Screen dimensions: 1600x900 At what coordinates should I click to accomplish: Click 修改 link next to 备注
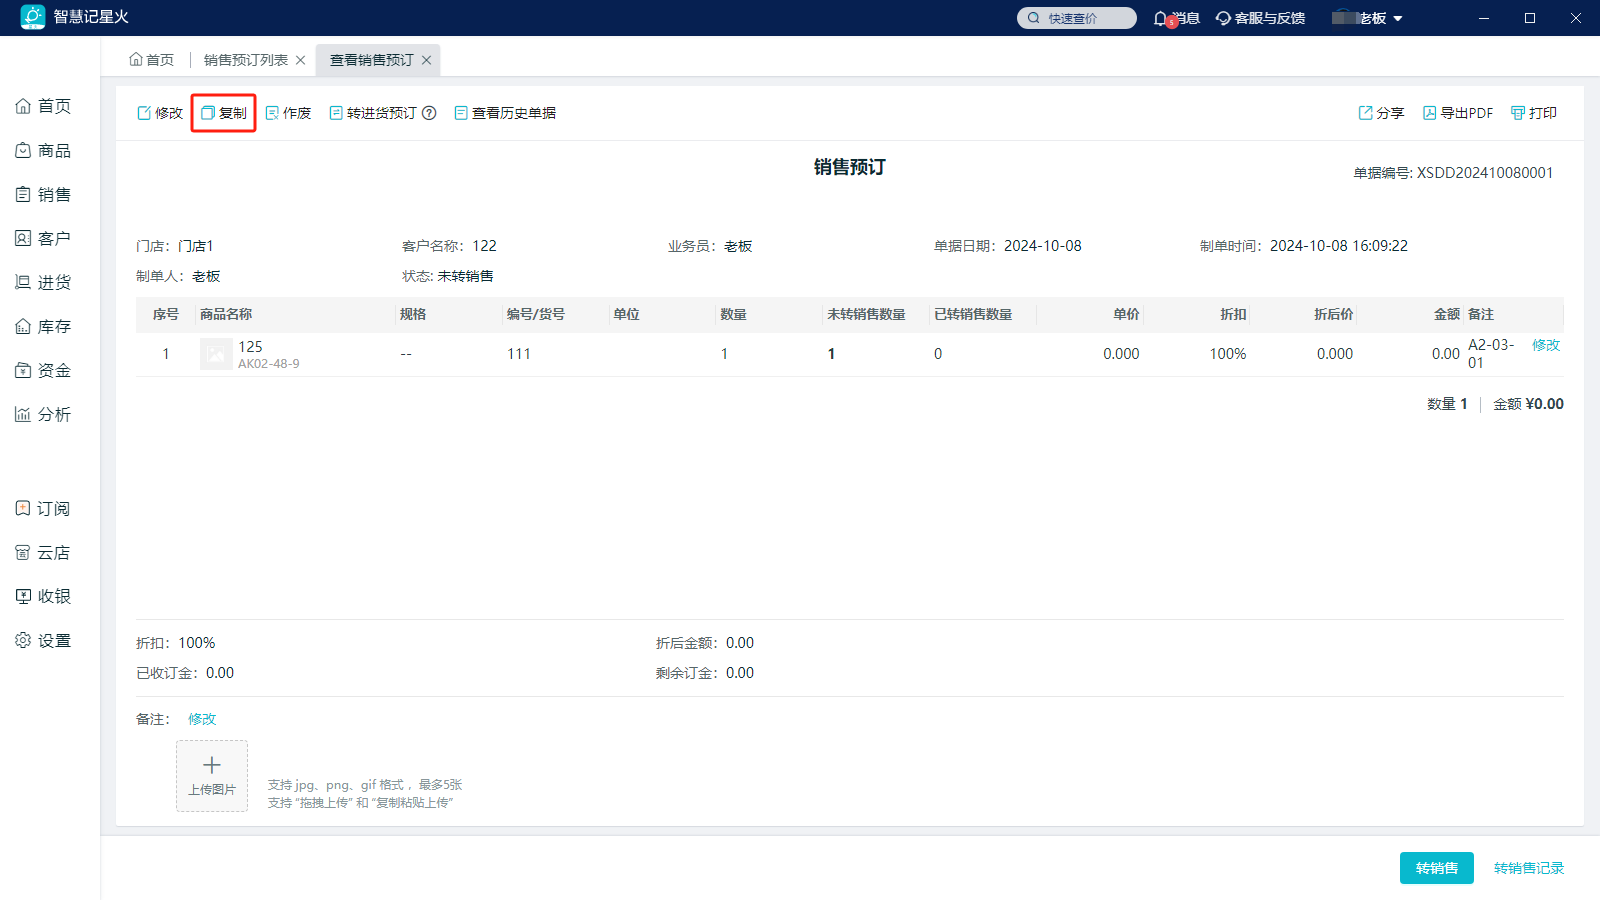click(202, 719)
